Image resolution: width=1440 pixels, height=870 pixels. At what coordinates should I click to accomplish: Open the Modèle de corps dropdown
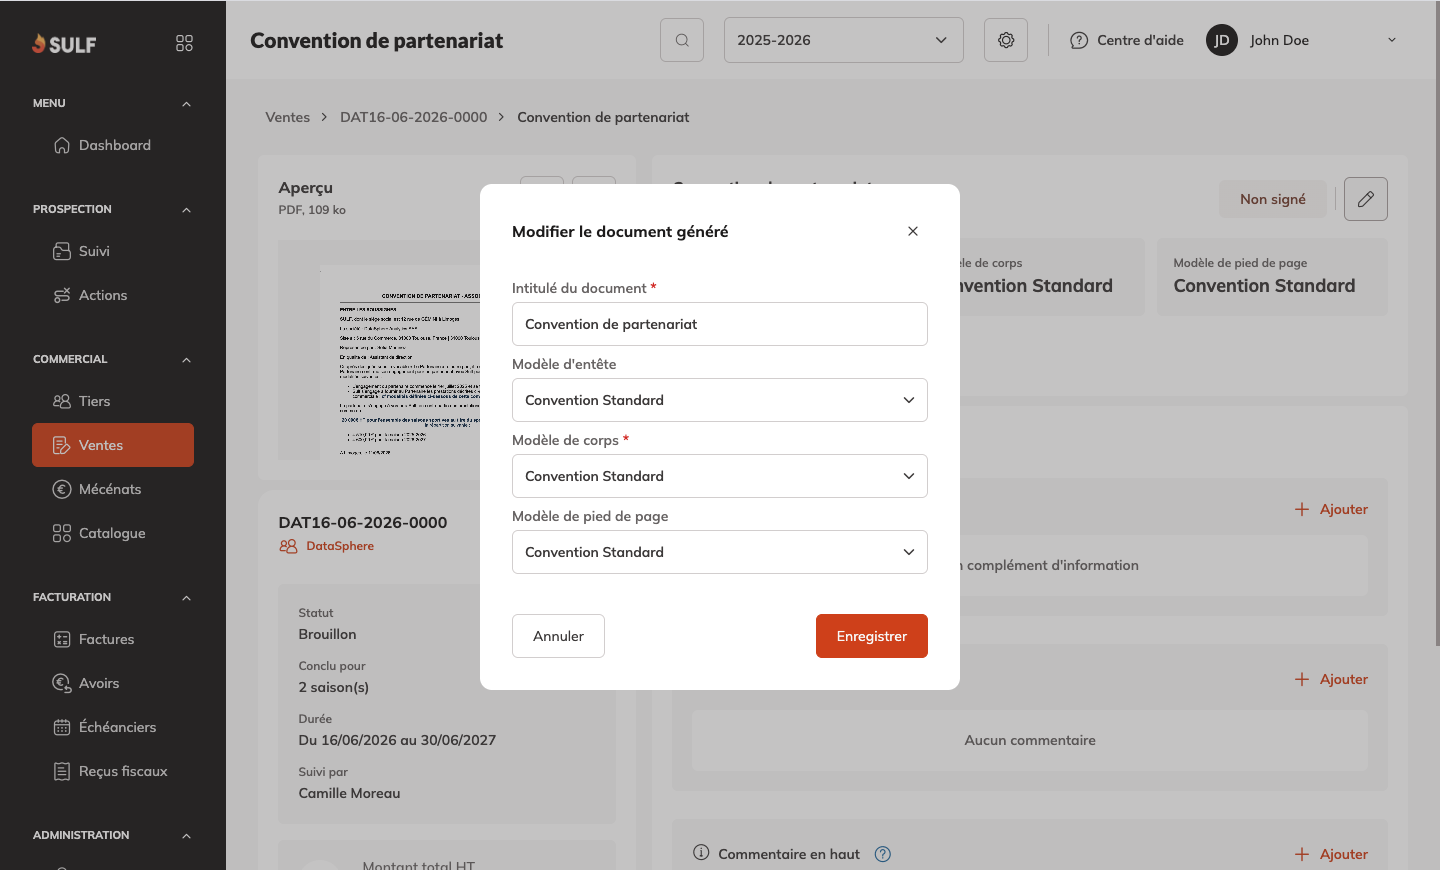tap(720, 476)
